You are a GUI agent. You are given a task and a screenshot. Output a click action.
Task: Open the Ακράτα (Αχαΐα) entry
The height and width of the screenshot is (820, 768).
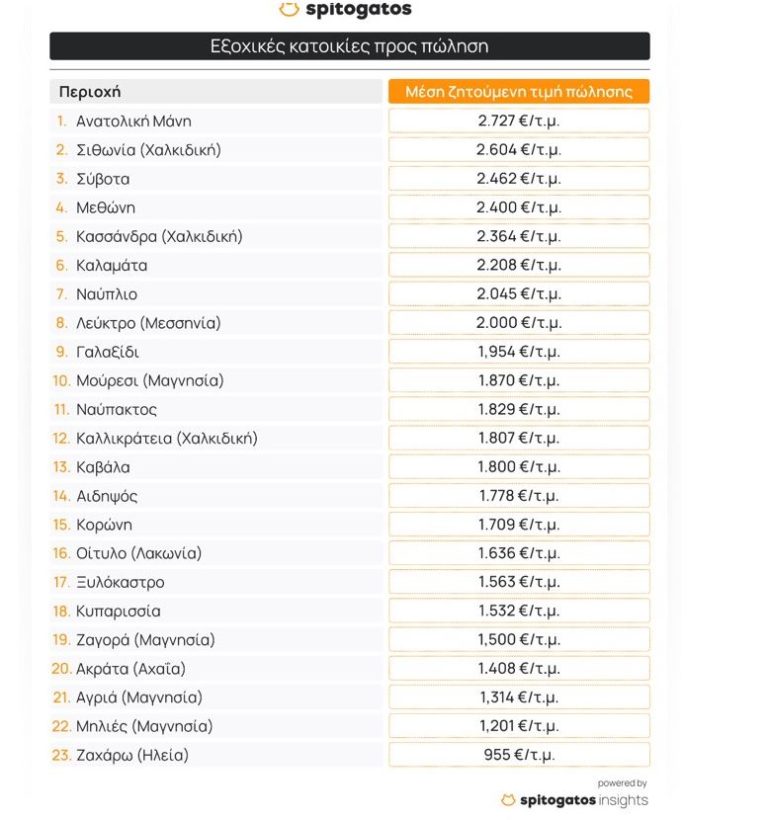tap(131, 669)
